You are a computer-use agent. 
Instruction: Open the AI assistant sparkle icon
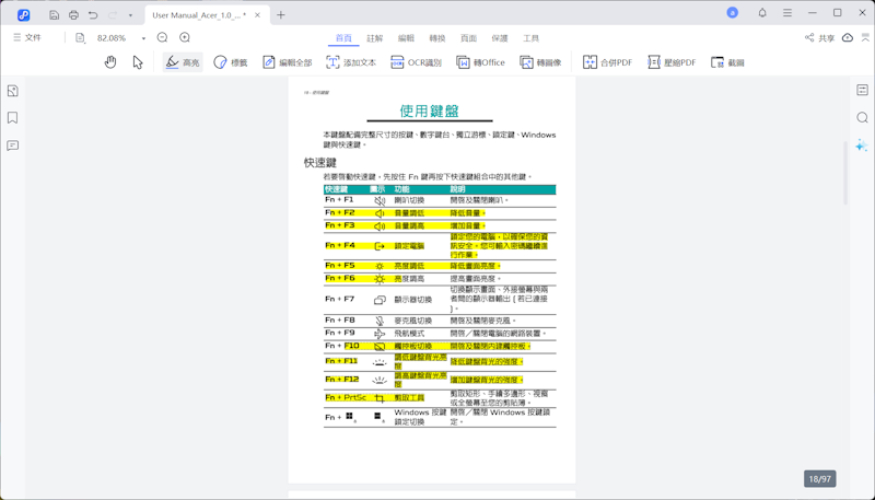tap(862, 145)
